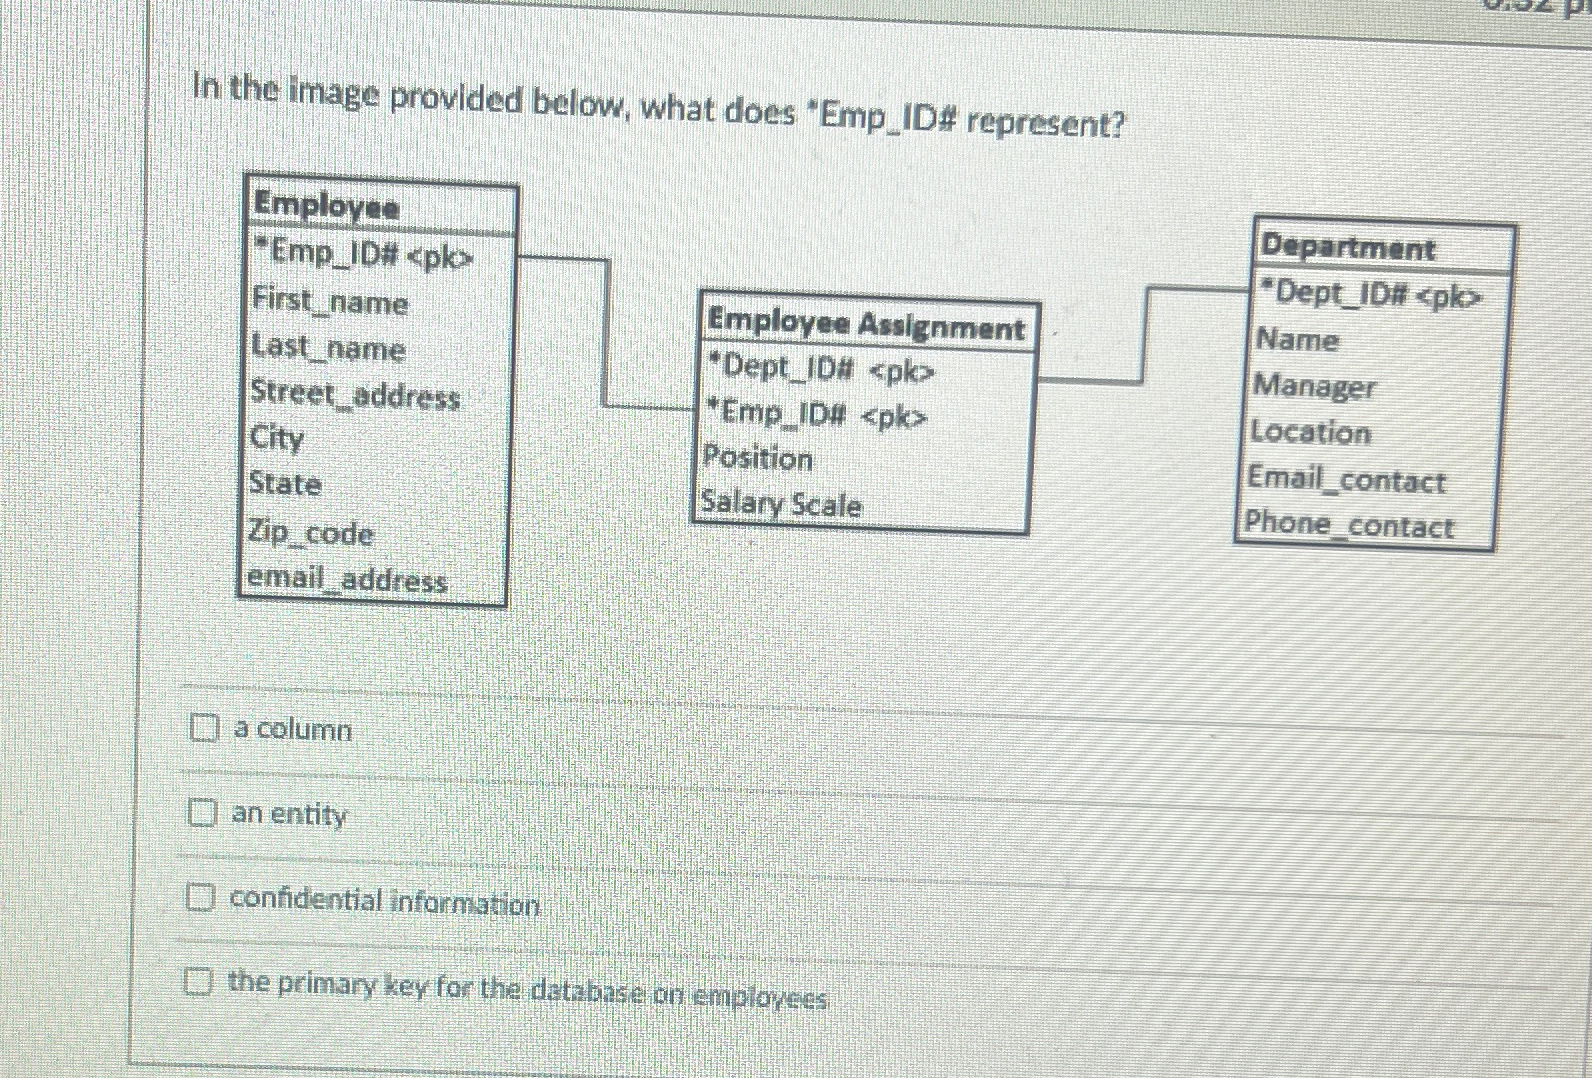
Task: Click Phone_contact in Department table
Action: [x=1348, y=524]
